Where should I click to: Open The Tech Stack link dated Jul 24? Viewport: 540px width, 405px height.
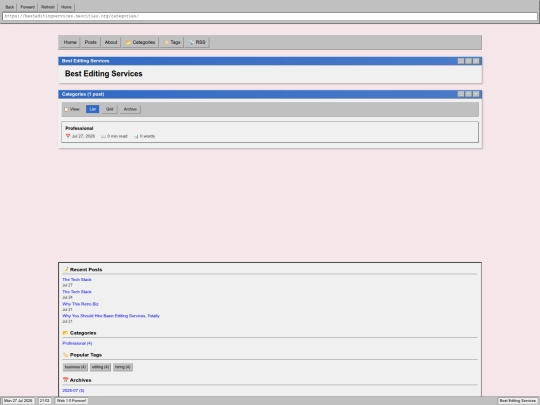77,292
